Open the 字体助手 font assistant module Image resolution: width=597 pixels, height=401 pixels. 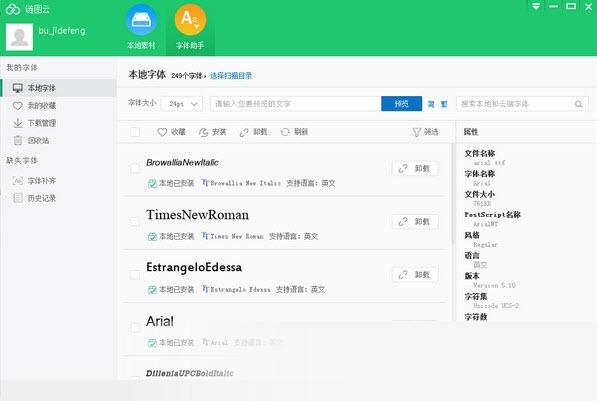tap(190, 27)
